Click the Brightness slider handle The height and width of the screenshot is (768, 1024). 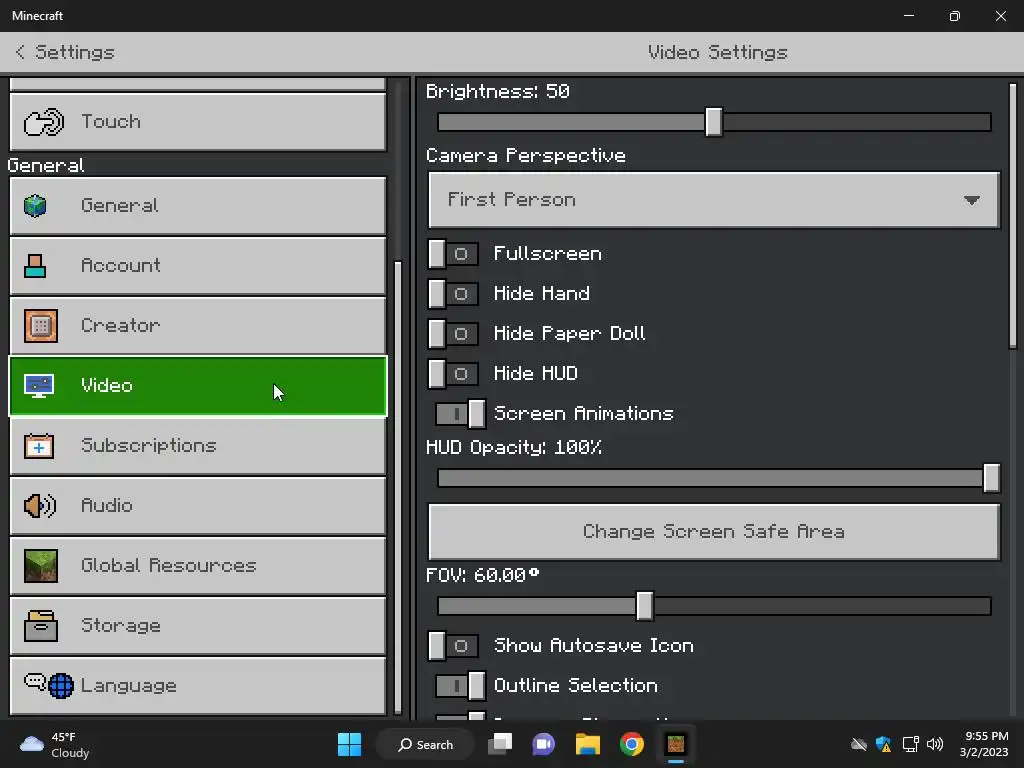[x=714, y=122]
